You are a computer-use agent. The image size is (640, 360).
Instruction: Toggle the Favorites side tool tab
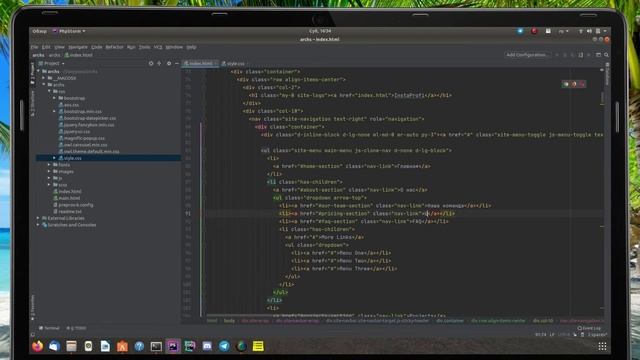pos(33,307)
